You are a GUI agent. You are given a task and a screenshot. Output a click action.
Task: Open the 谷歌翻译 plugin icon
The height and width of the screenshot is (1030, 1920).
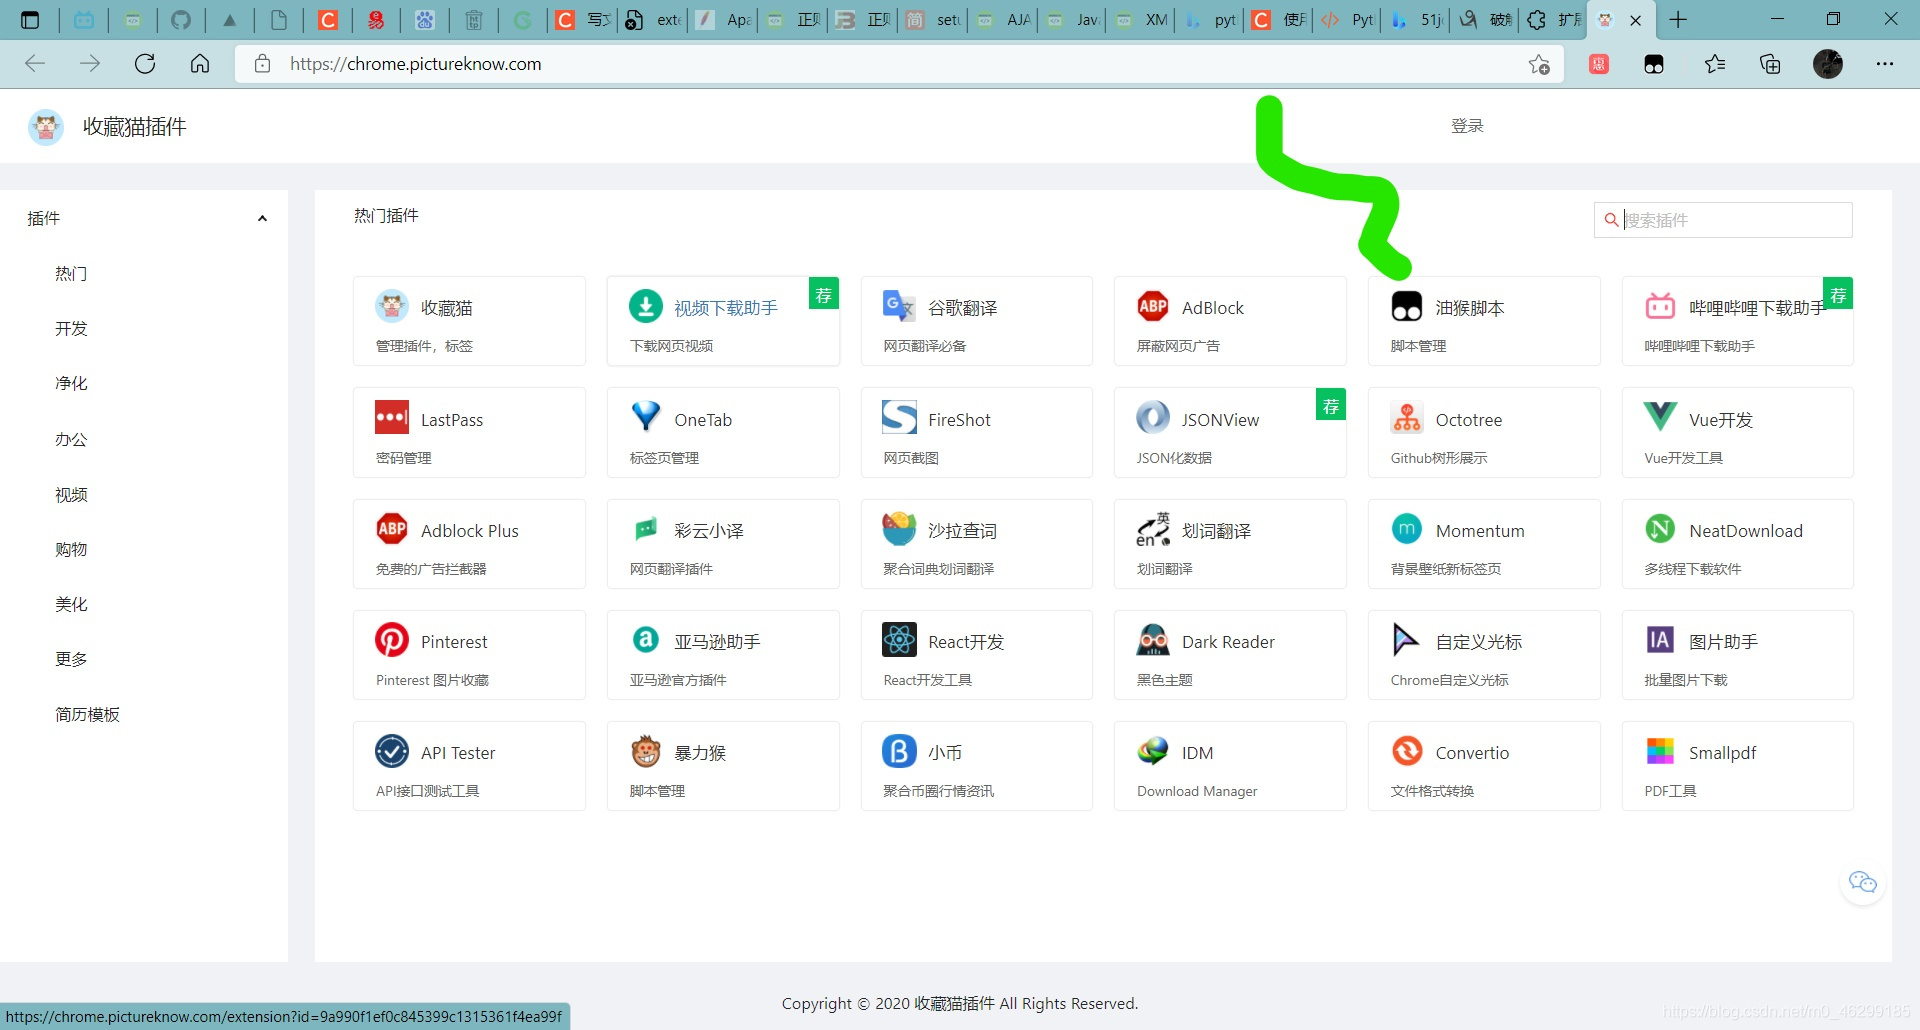click(x=899, y=307)
